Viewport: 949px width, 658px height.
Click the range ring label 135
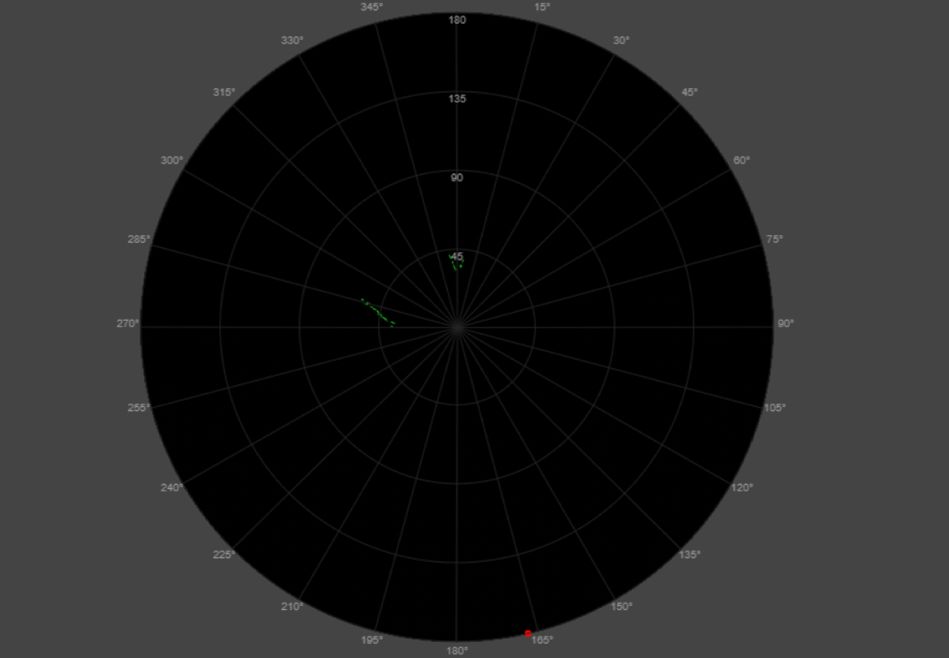click(x=457, y=99)
